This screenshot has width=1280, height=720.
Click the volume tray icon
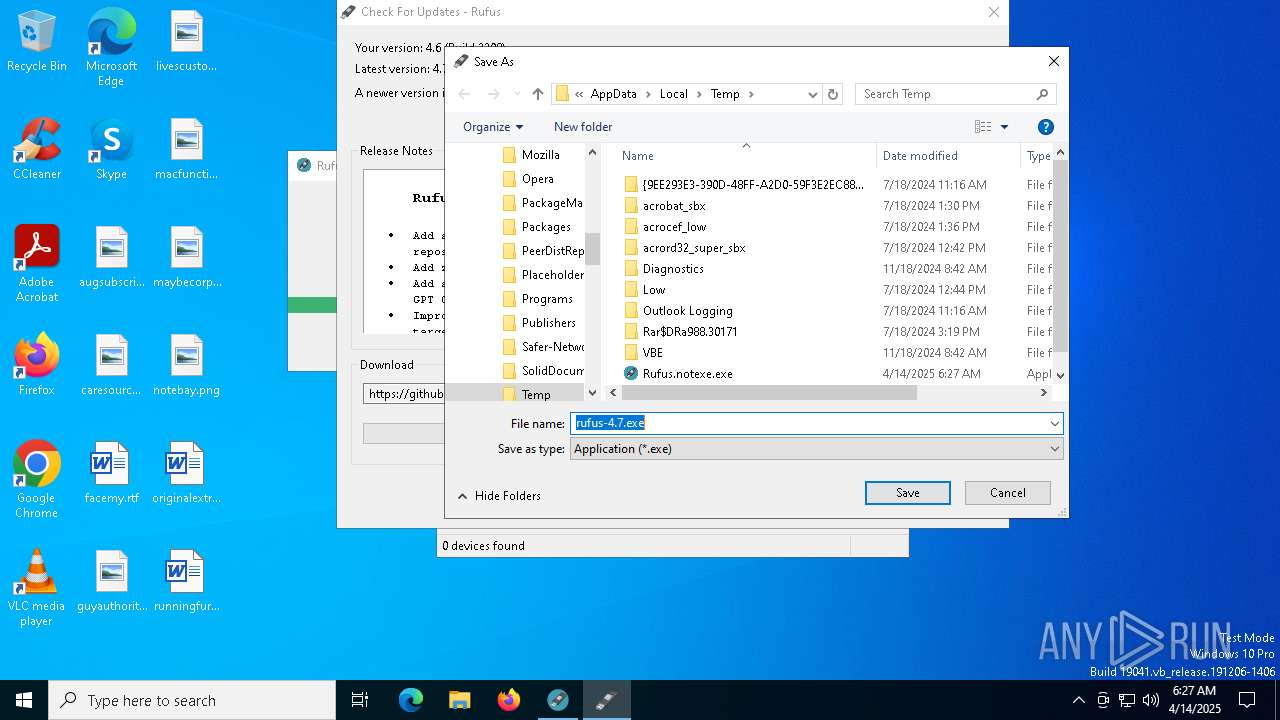pos(1151,700)
